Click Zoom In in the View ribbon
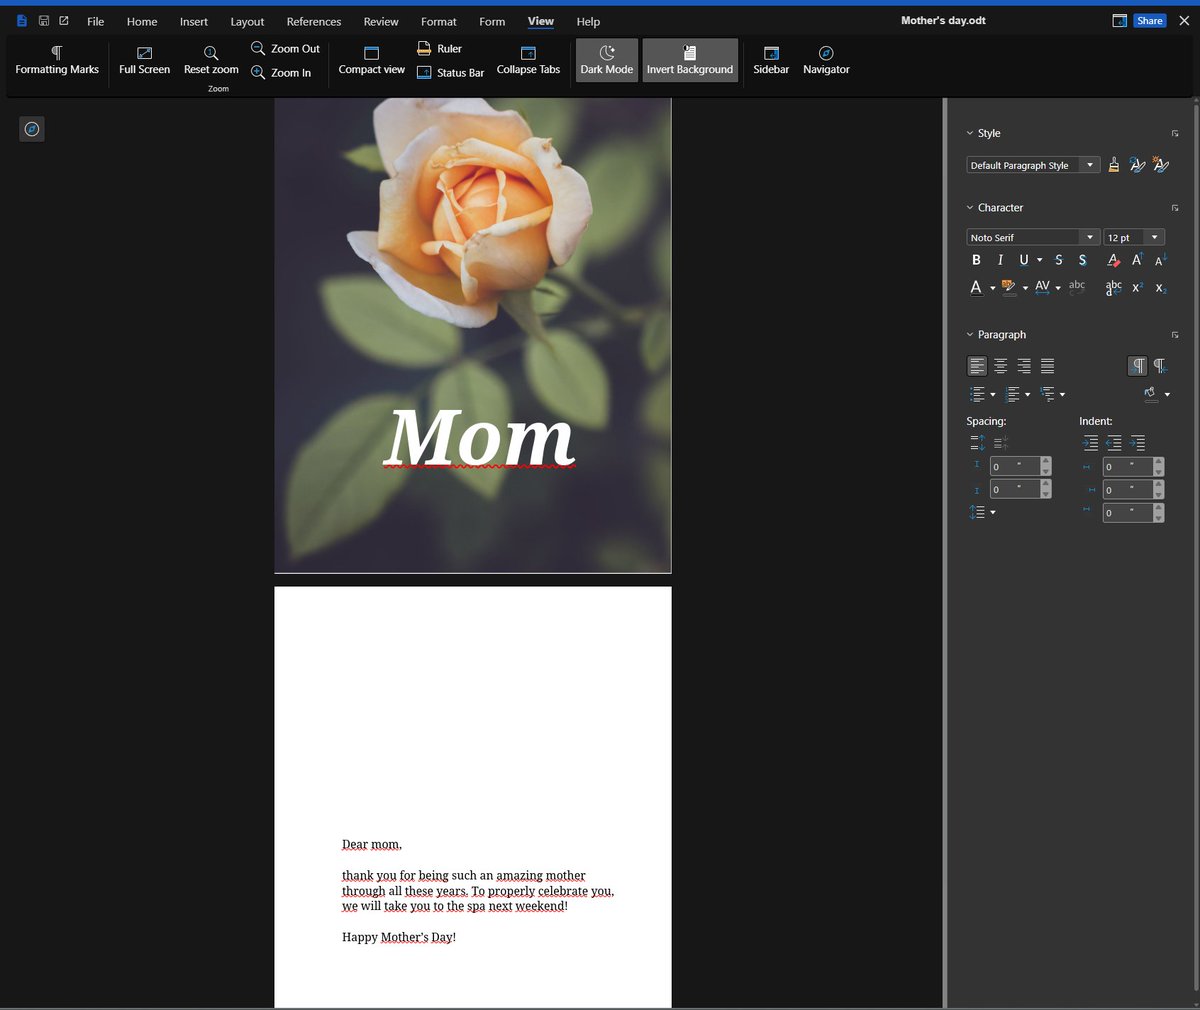This screenshot has width=1200, height=1010. [x=281, y=73]
